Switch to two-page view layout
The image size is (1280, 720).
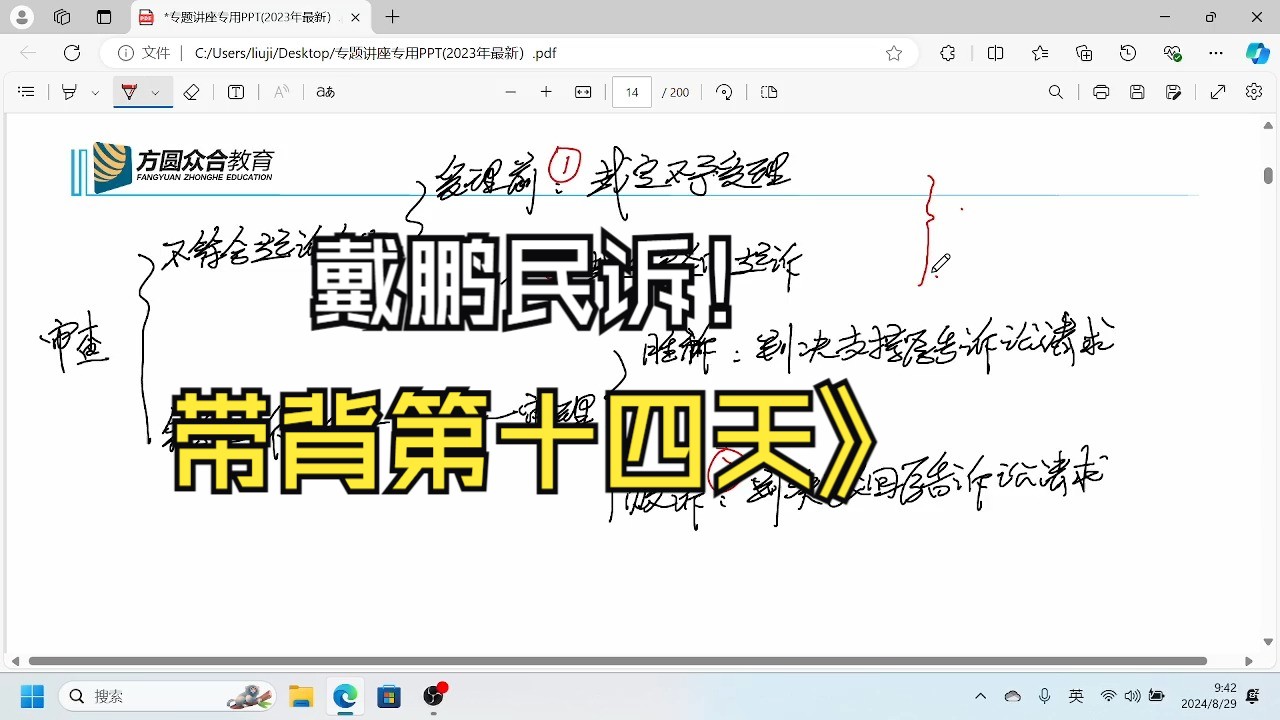768,92
